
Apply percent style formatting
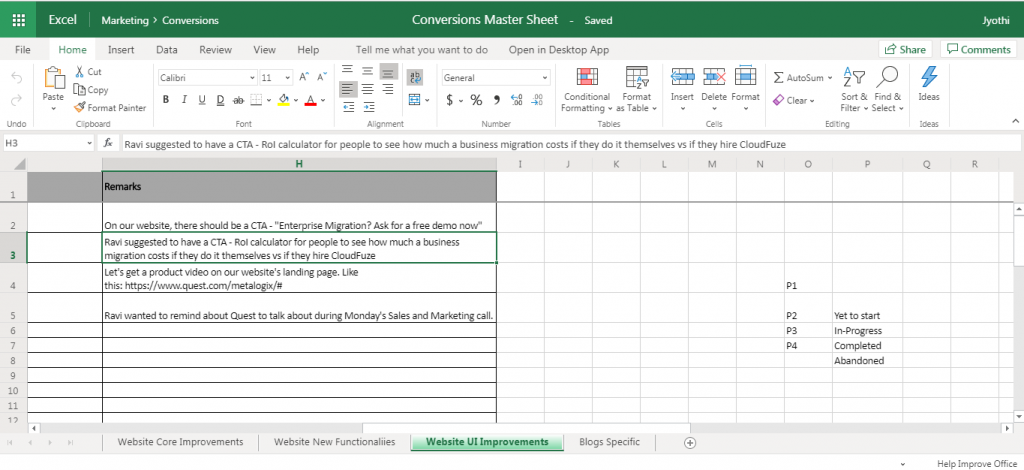(x=476, y=100)
